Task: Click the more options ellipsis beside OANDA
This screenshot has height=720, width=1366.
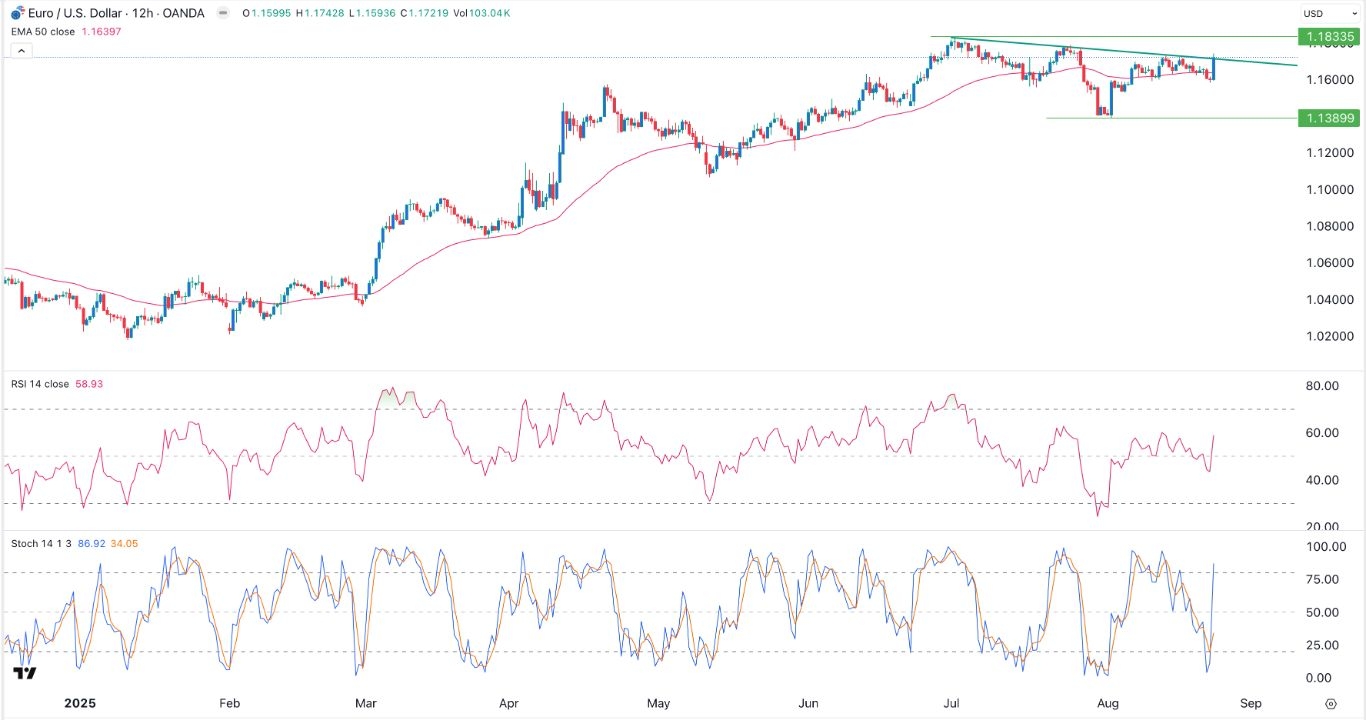Action: 223,13
